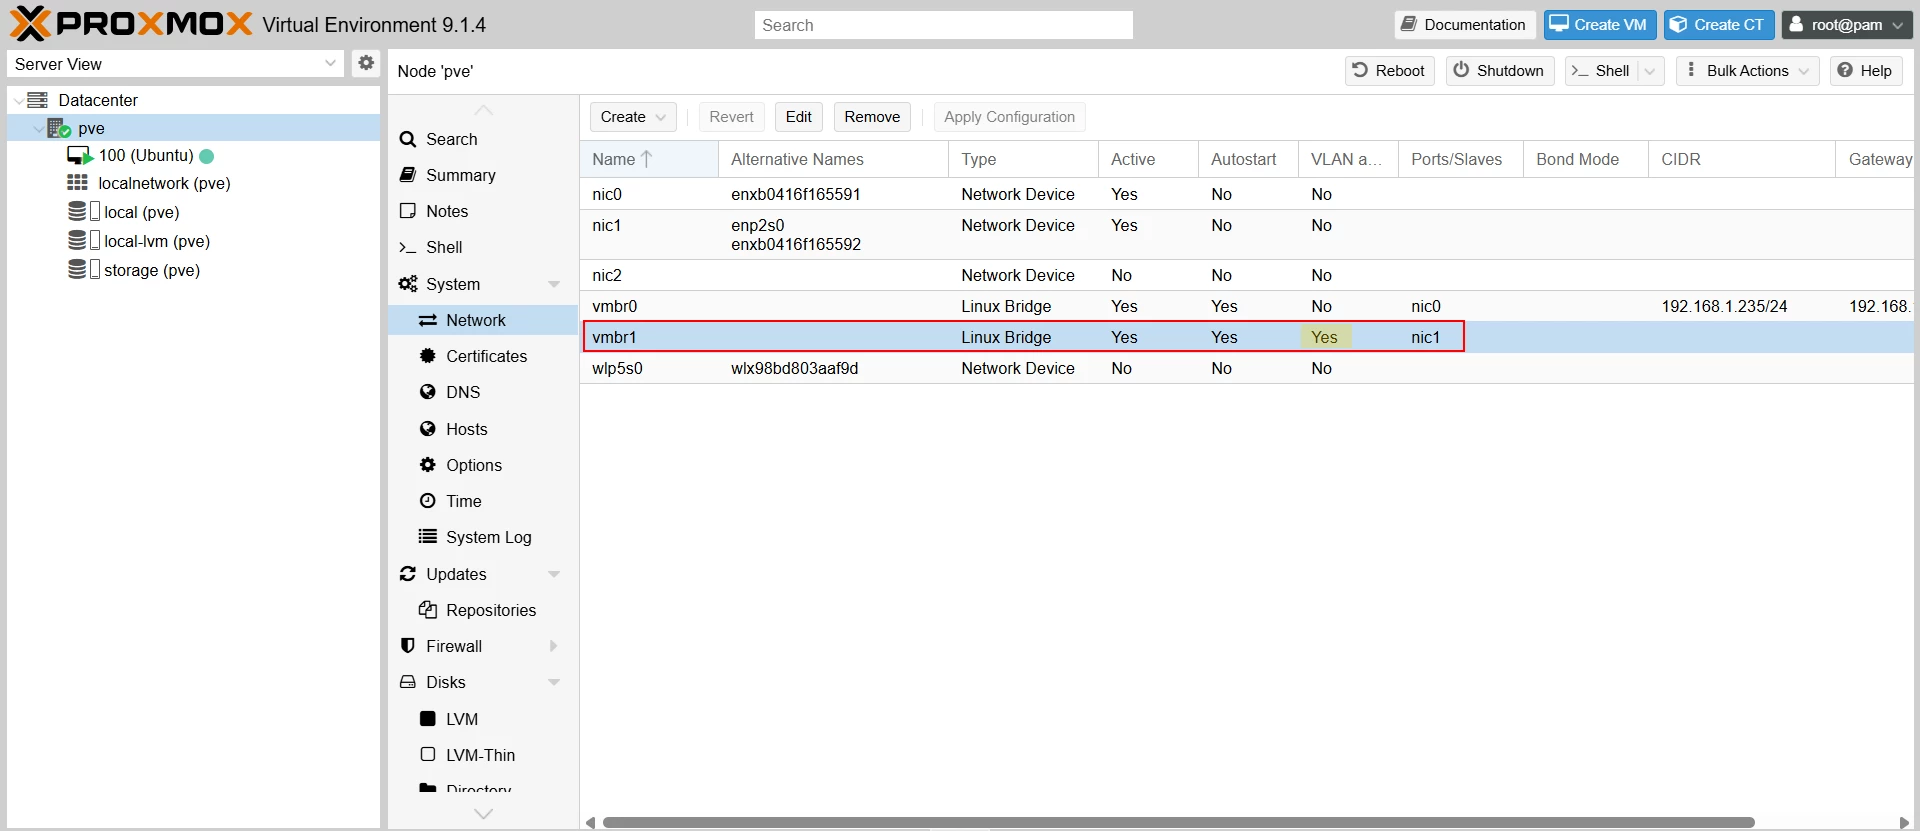Click the gear icon beside Server View
Screen dimensions: 1920x831
(x=366, y=63)
